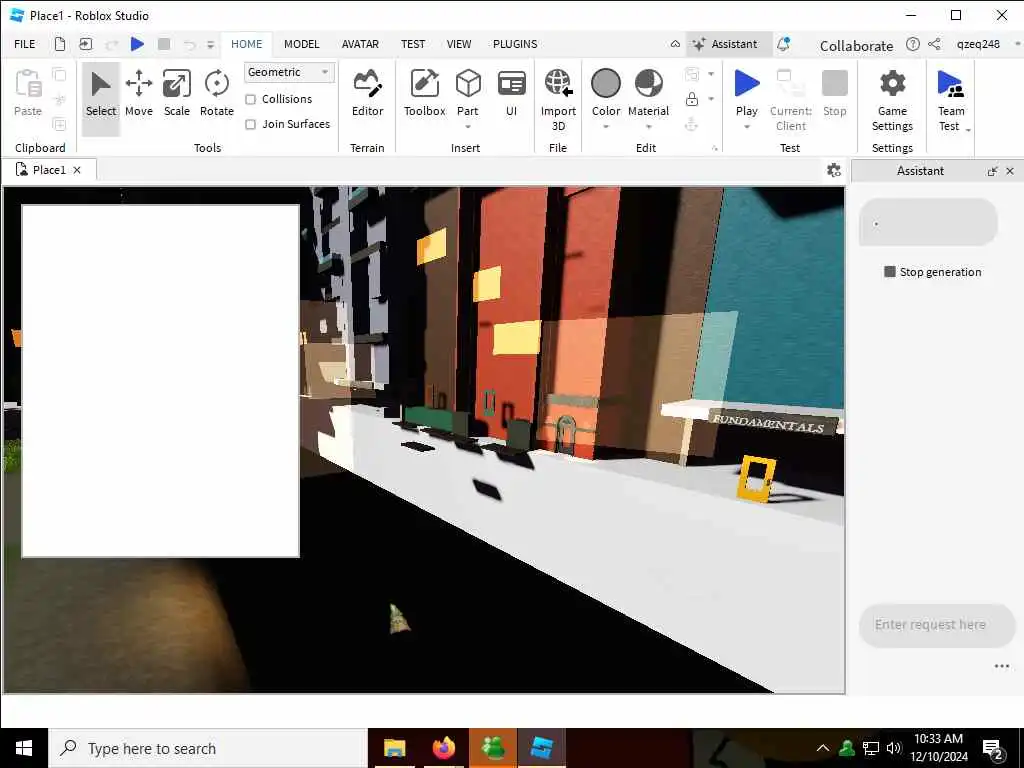Click the help question mark icon
Screen dimensions: 1024x768
point(912,44)
